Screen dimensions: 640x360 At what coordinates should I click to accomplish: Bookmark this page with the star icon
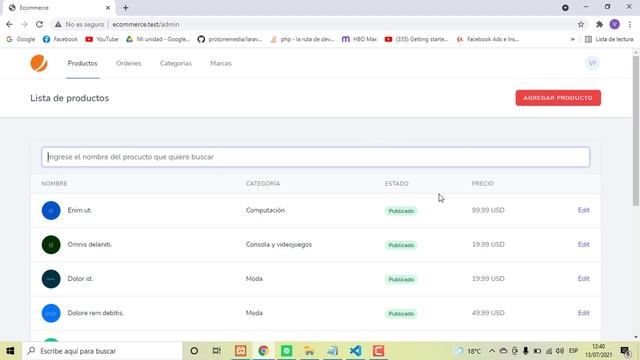coord(581,24)
